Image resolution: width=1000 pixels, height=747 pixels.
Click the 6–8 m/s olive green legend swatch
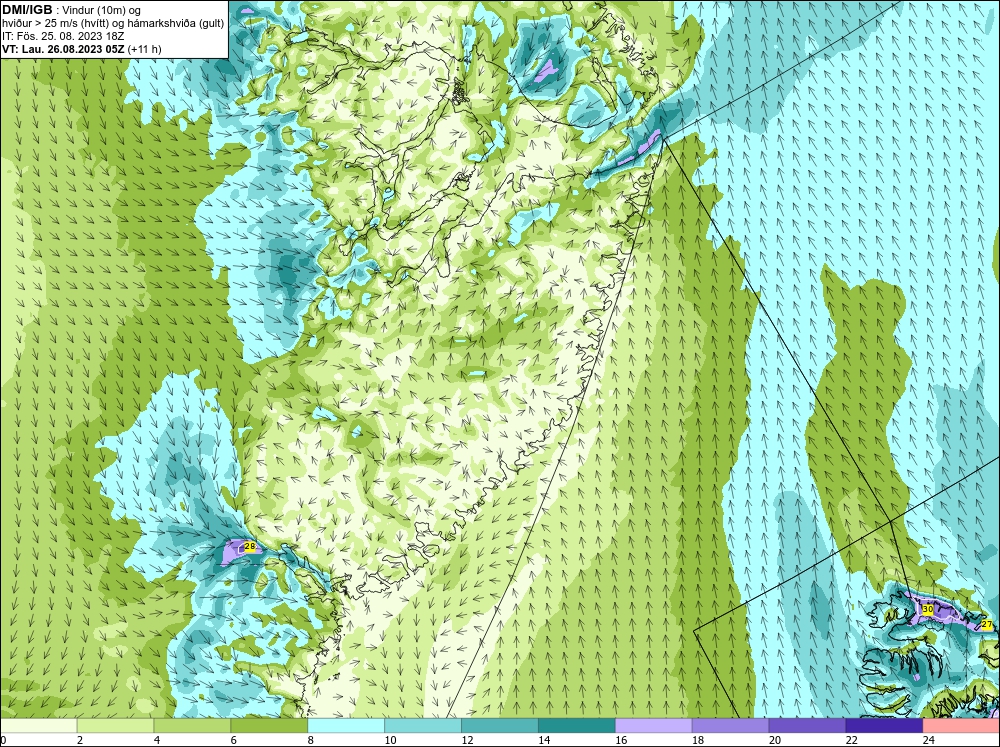pos(269,726)
